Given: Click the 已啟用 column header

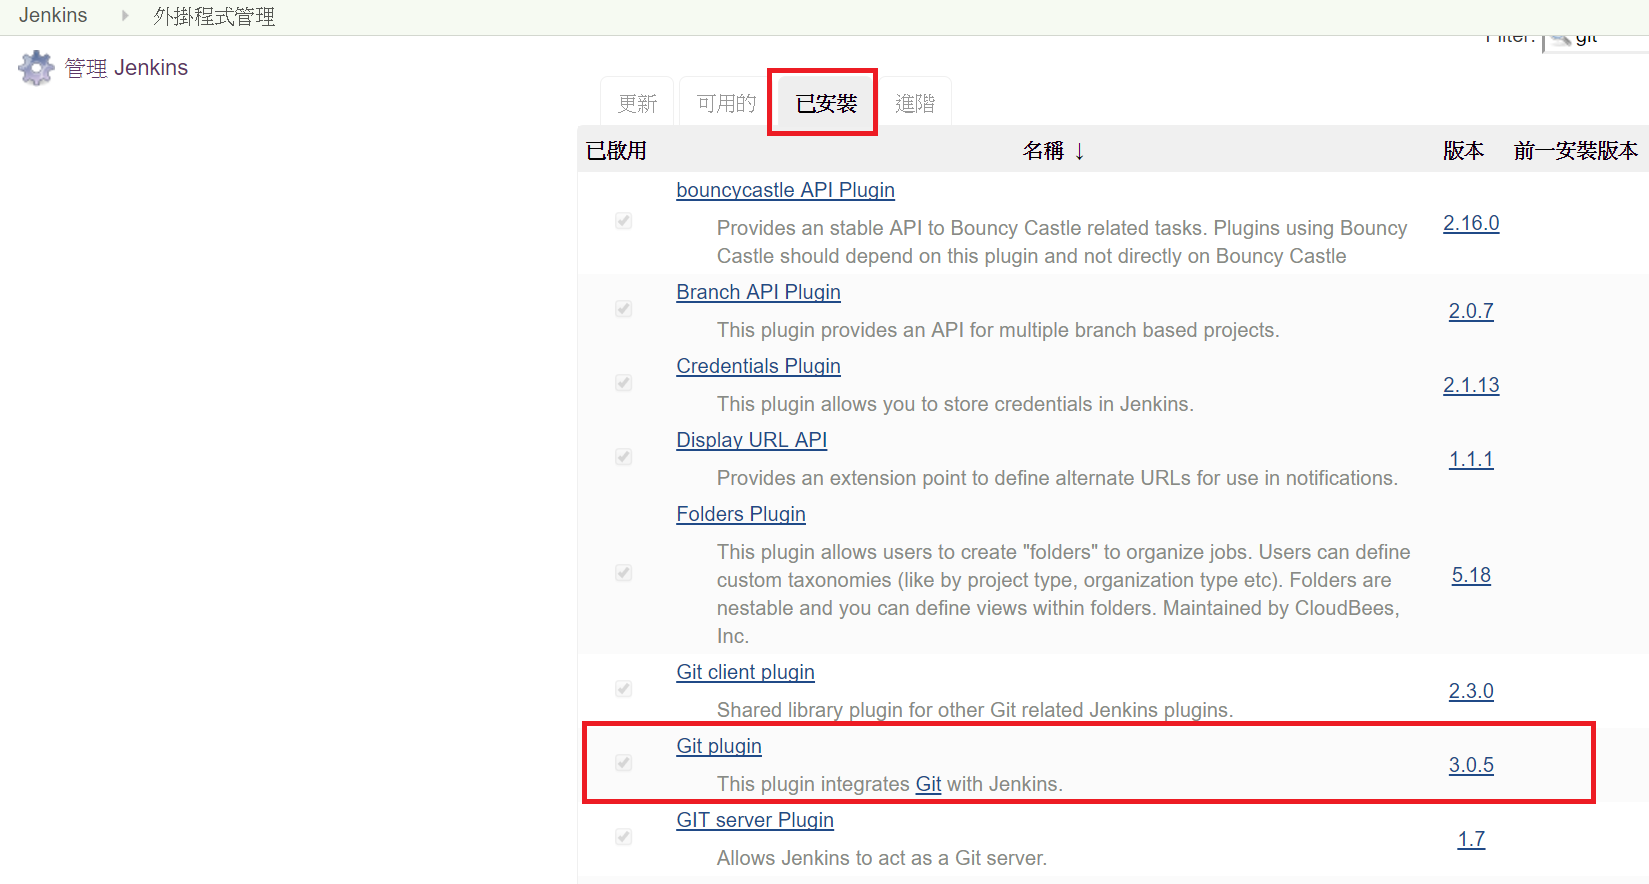Looking at the screenshot, I should [x=616, y=151].
